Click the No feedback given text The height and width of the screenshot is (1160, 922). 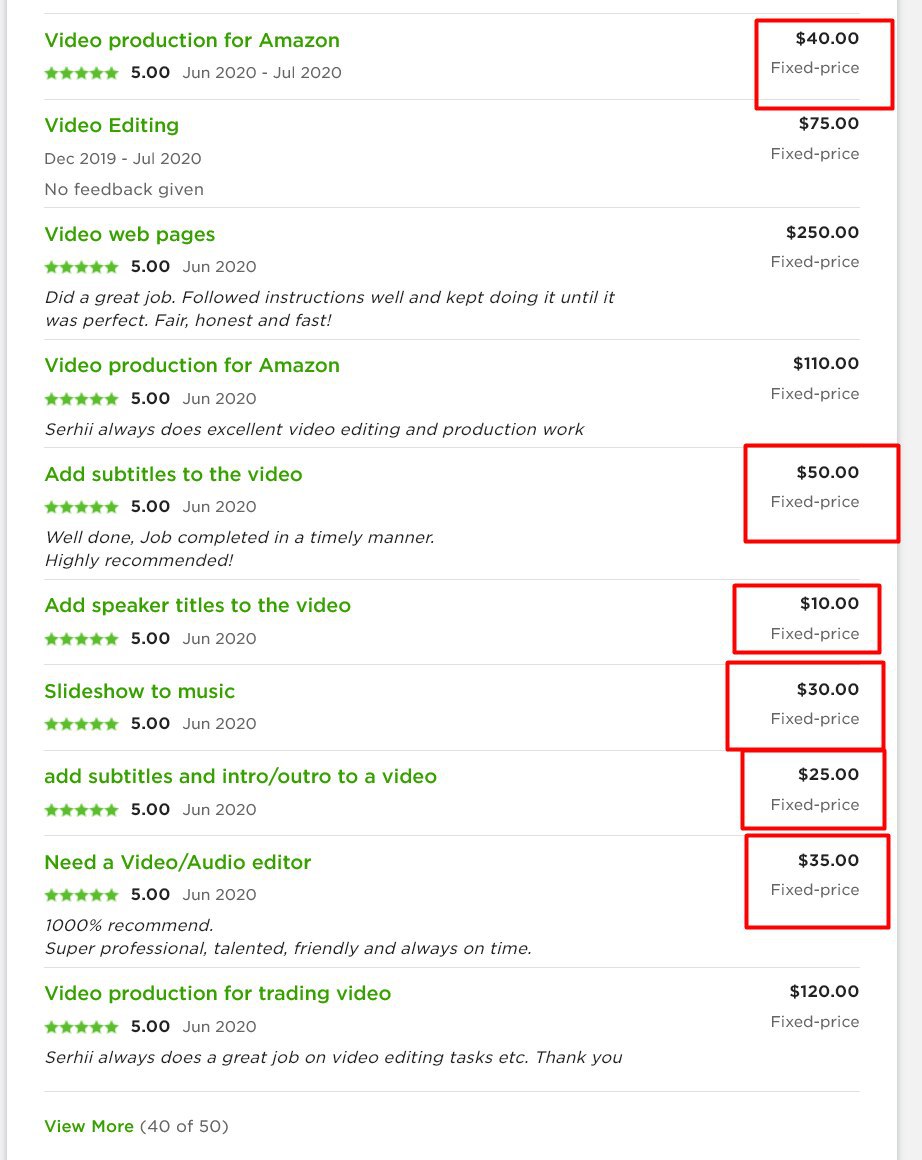pos(124,189)
